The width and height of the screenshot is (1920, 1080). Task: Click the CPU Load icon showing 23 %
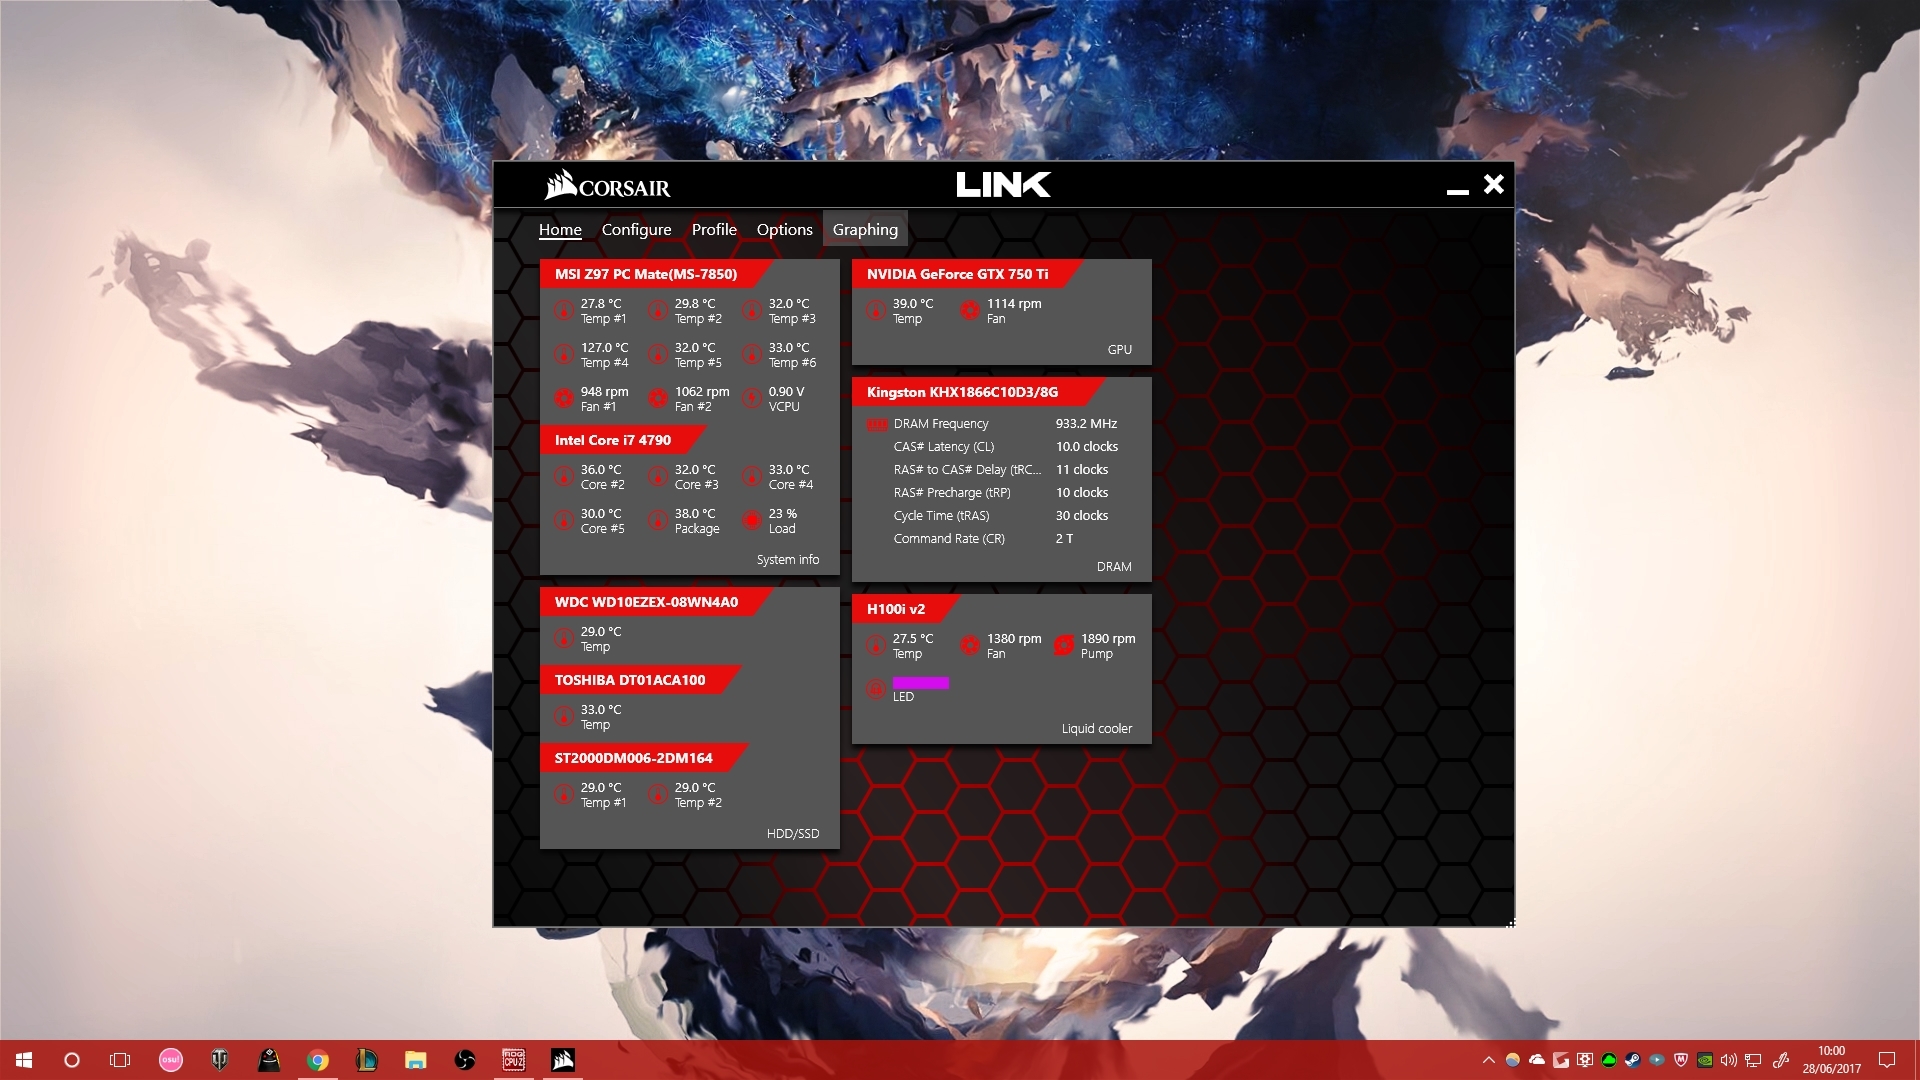(752, 521)
